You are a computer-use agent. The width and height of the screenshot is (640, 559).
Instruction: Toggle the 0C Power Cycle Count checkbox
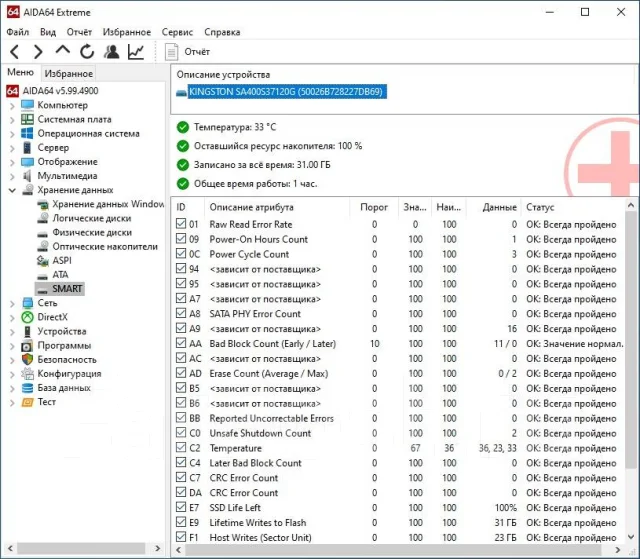point(181,253)
